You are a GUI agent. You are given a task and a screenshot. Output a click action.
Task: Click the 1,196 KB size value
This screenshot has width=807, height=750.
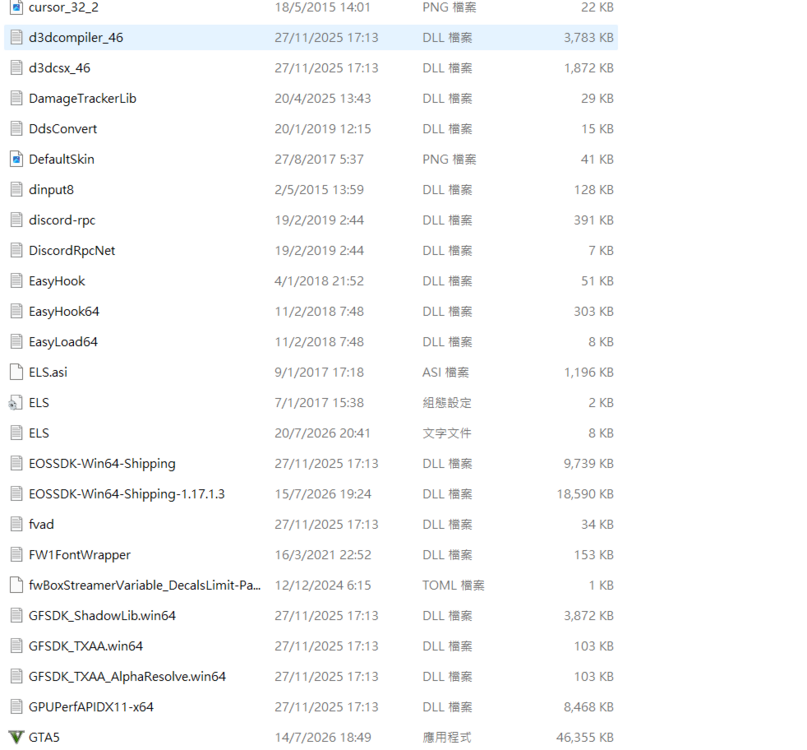coord(589,372)
